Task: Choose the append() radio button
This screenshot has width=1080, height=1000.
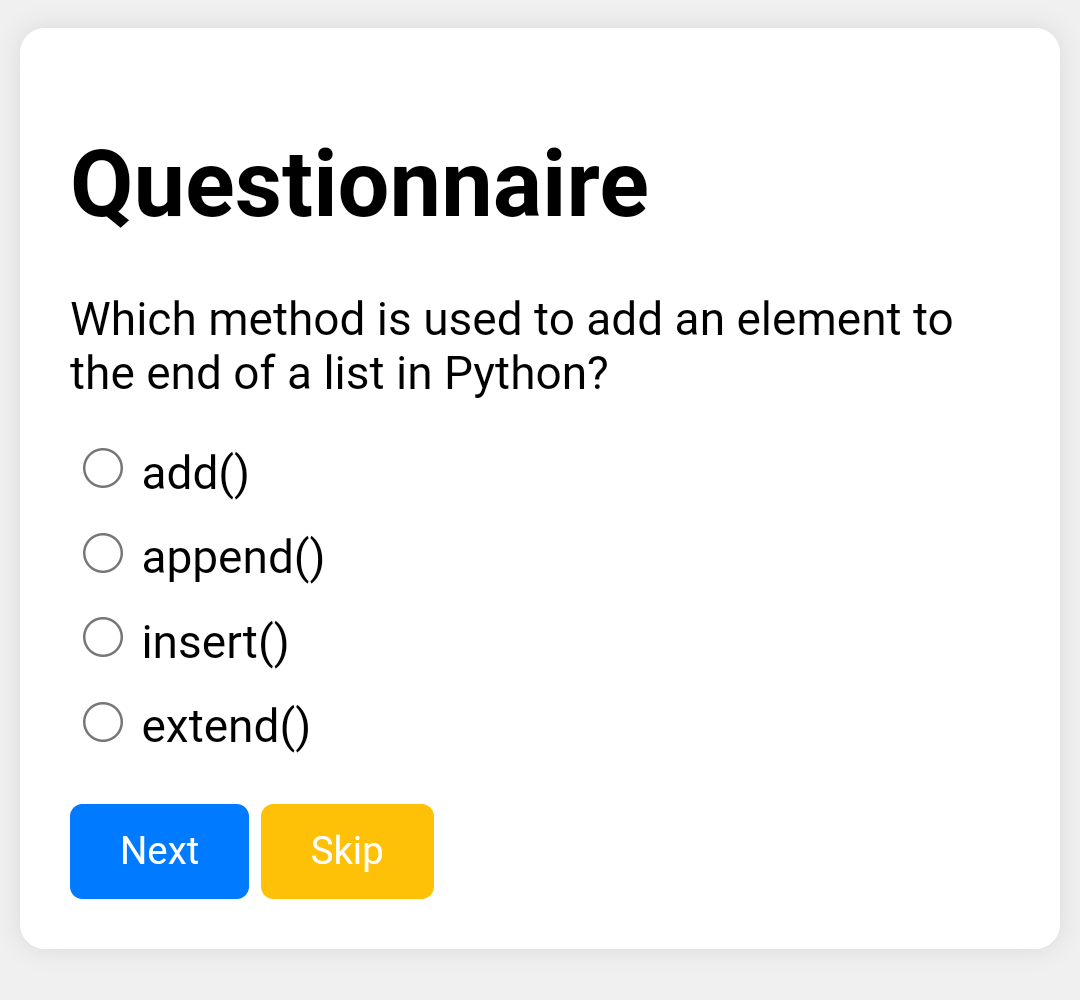Action: click(103, 553)
